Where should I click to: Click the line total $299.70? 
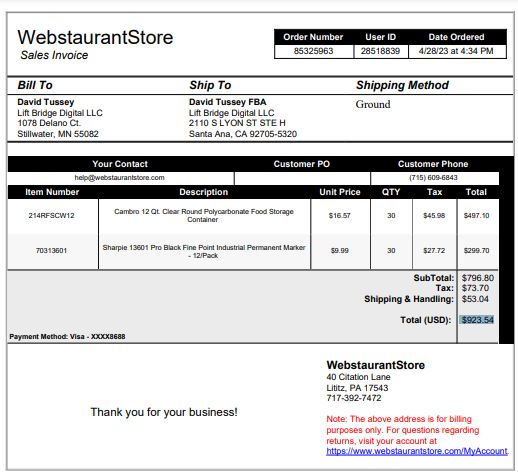pos(476,251)
